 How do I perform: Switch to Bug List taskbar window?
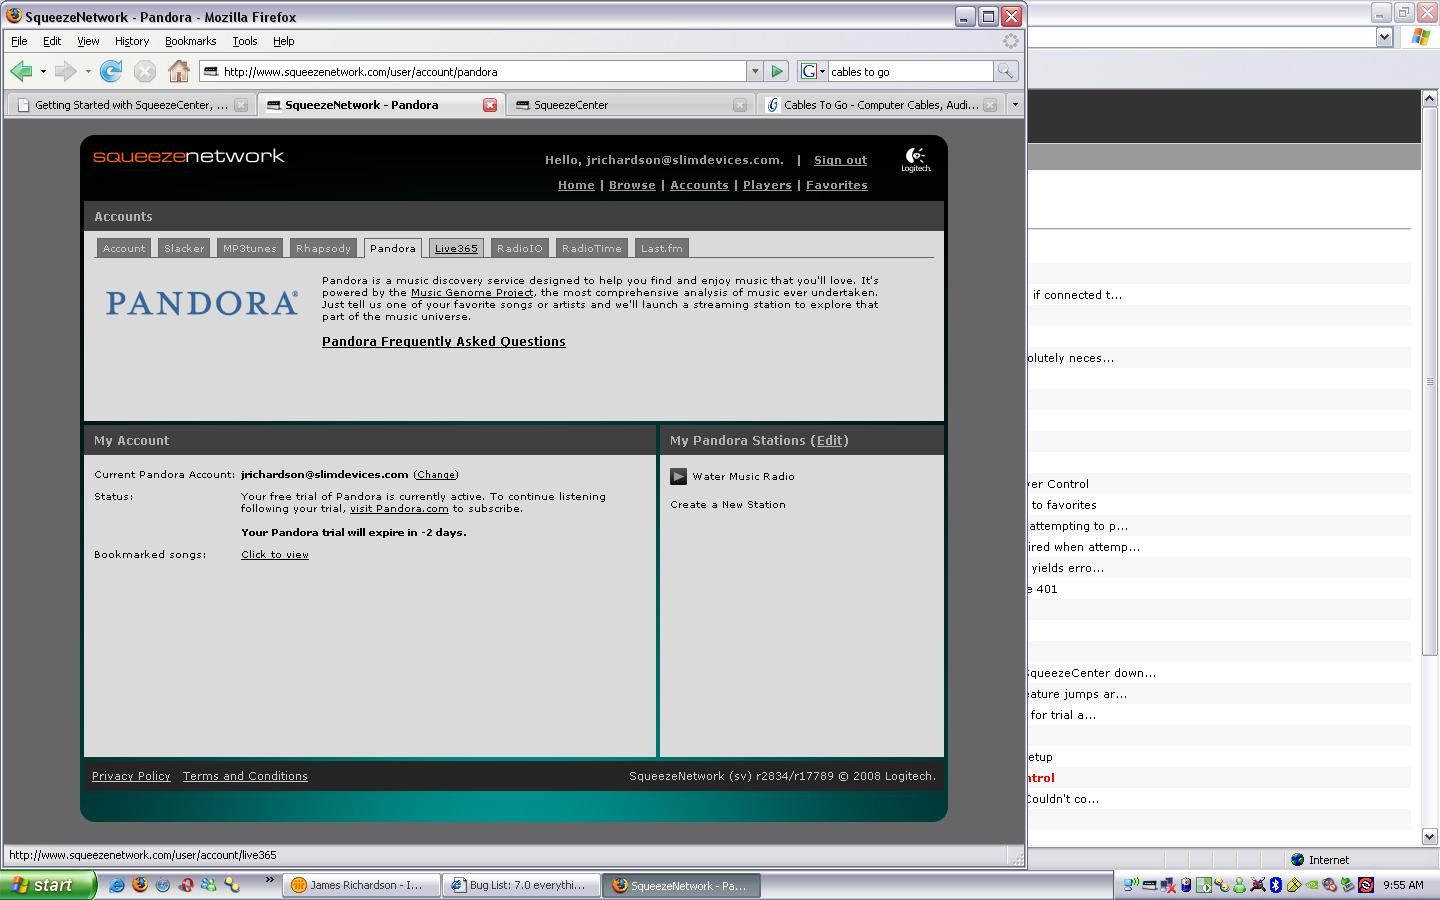pyautogui.click(x=520, y=885)
